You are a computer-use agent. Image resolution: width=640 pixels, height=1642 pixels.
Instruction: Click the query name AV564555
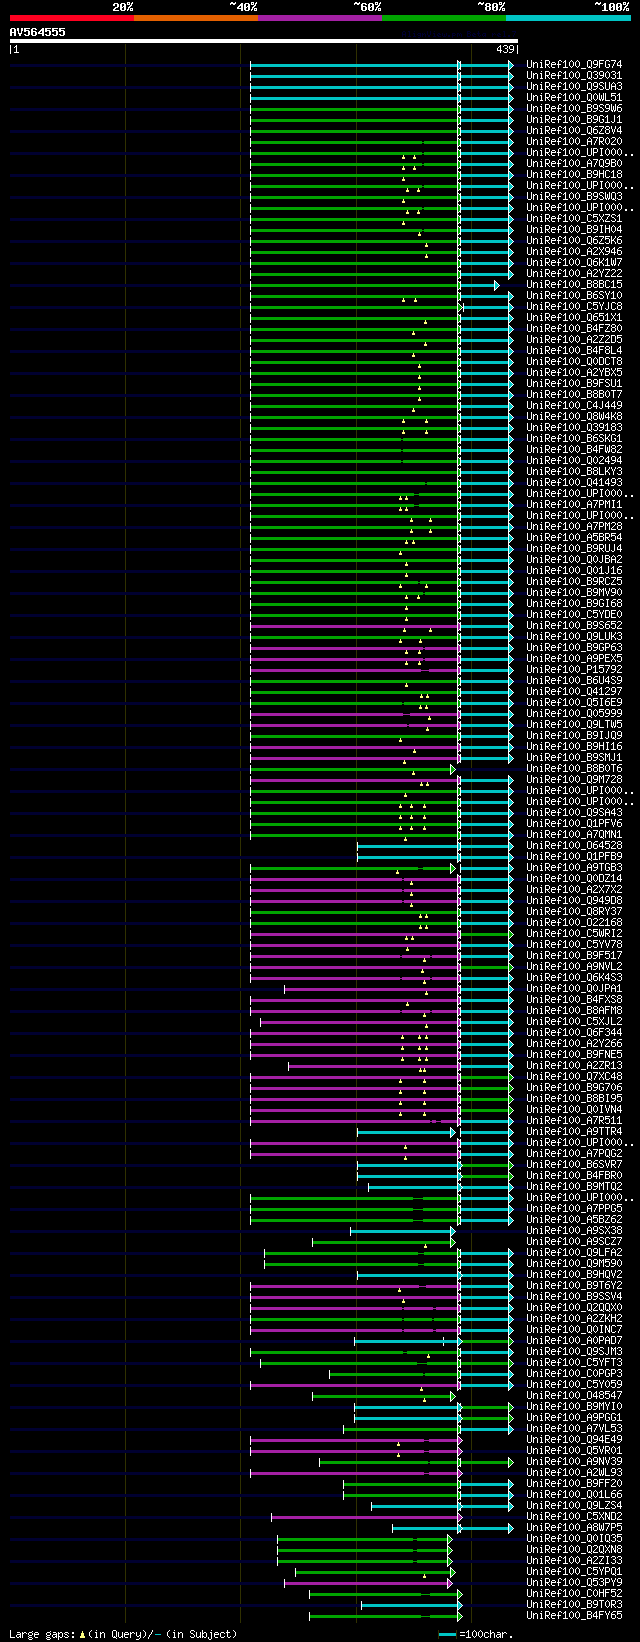click(38, 32)
